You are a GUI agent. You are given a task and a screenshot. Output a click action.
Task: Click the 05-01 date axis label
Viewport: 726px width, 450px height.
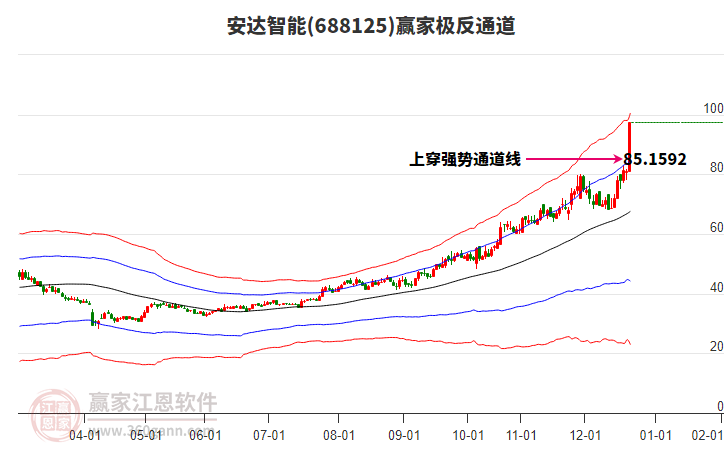145,435
